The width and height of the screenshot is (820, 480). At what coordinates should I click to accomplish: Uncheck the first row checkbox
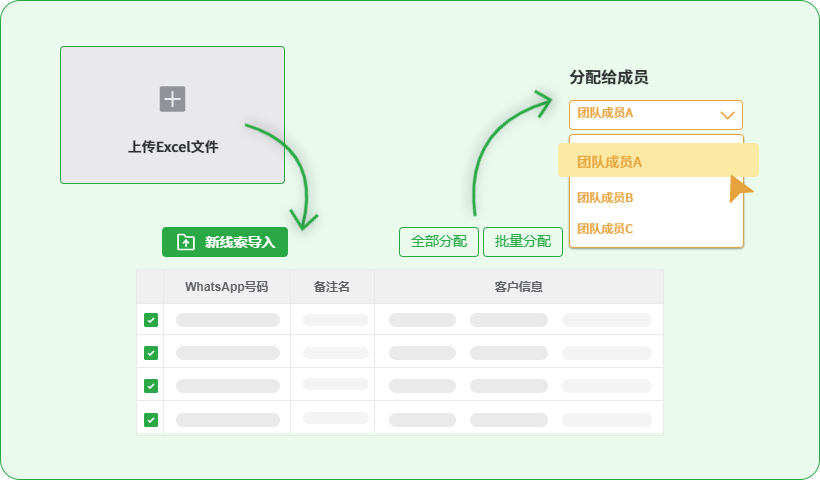pyautogui.click(x=151, y=320)
